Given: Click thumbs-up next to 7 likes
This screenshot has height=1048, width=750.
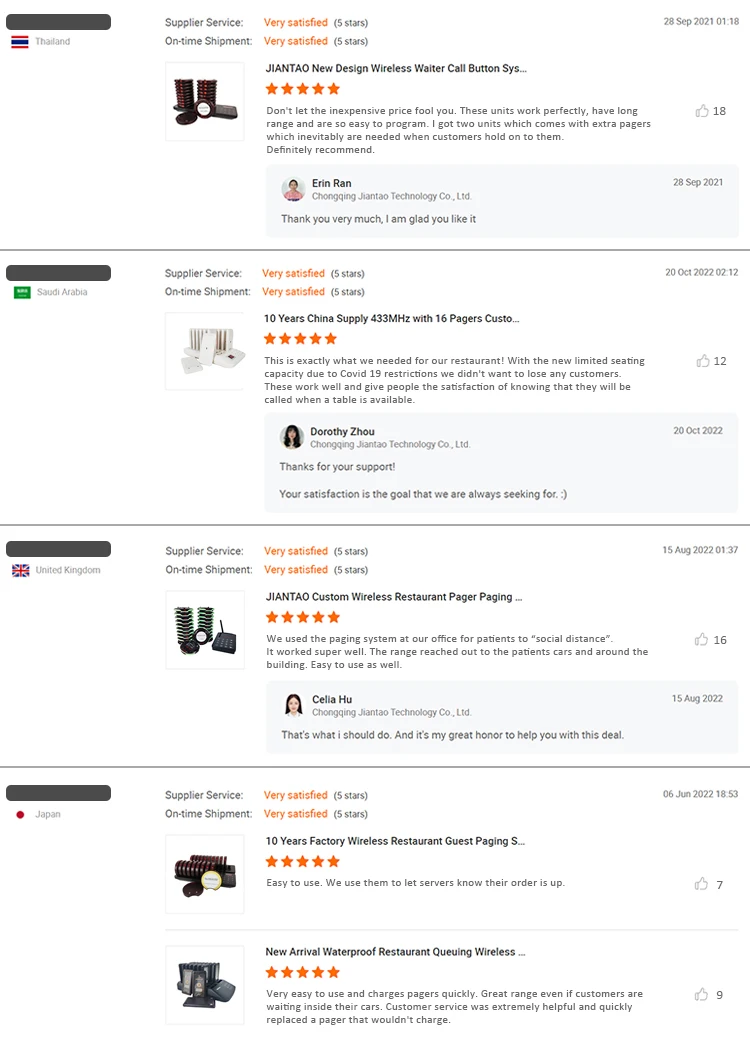Looking at the screenshot, I should pyautogui.click(x=702, y=884).
